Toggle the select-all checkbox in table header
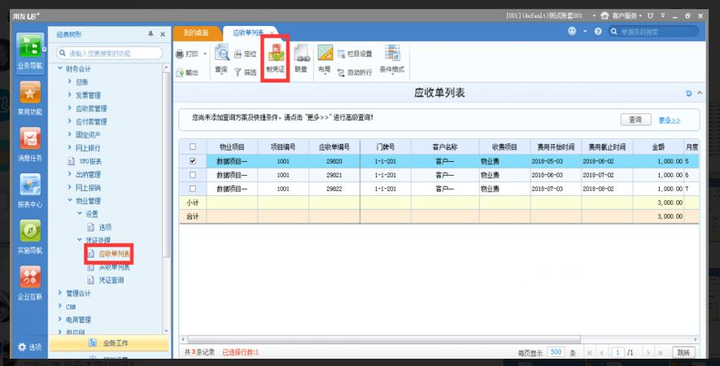 (x=192, y=146)
